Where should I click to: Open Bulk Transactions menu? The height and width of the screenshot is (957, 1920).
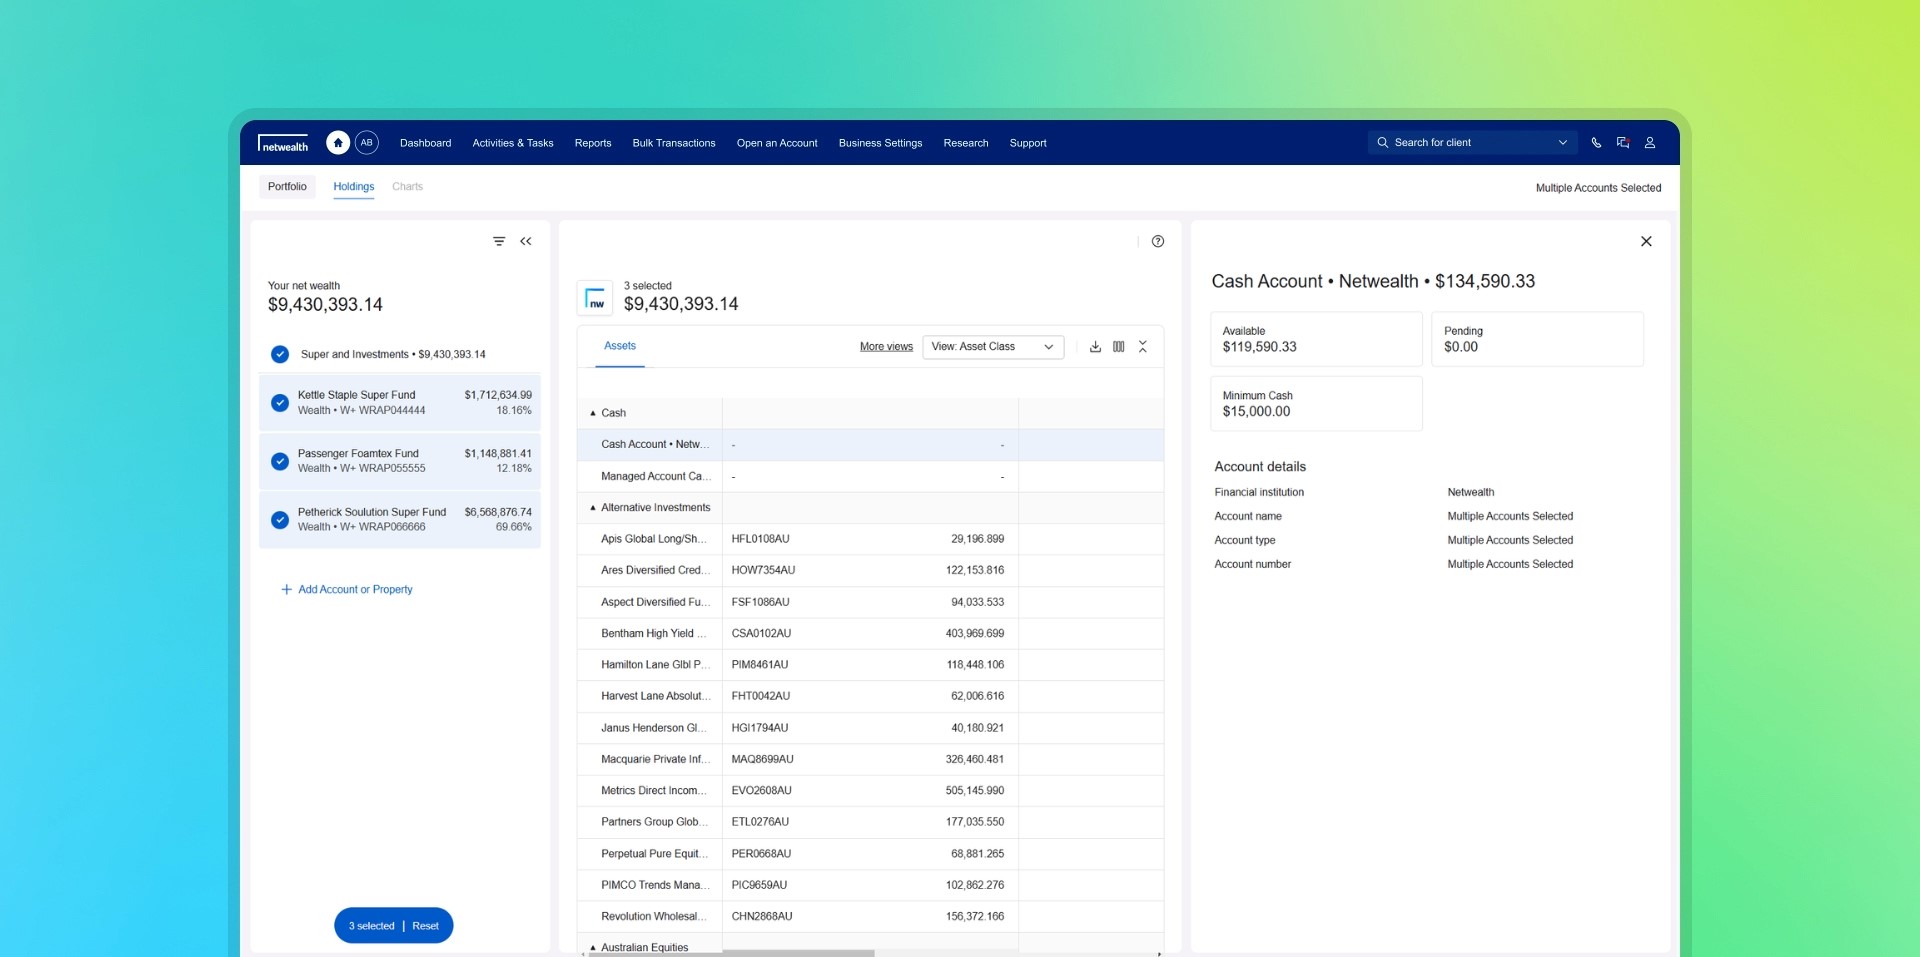(674, 143)
